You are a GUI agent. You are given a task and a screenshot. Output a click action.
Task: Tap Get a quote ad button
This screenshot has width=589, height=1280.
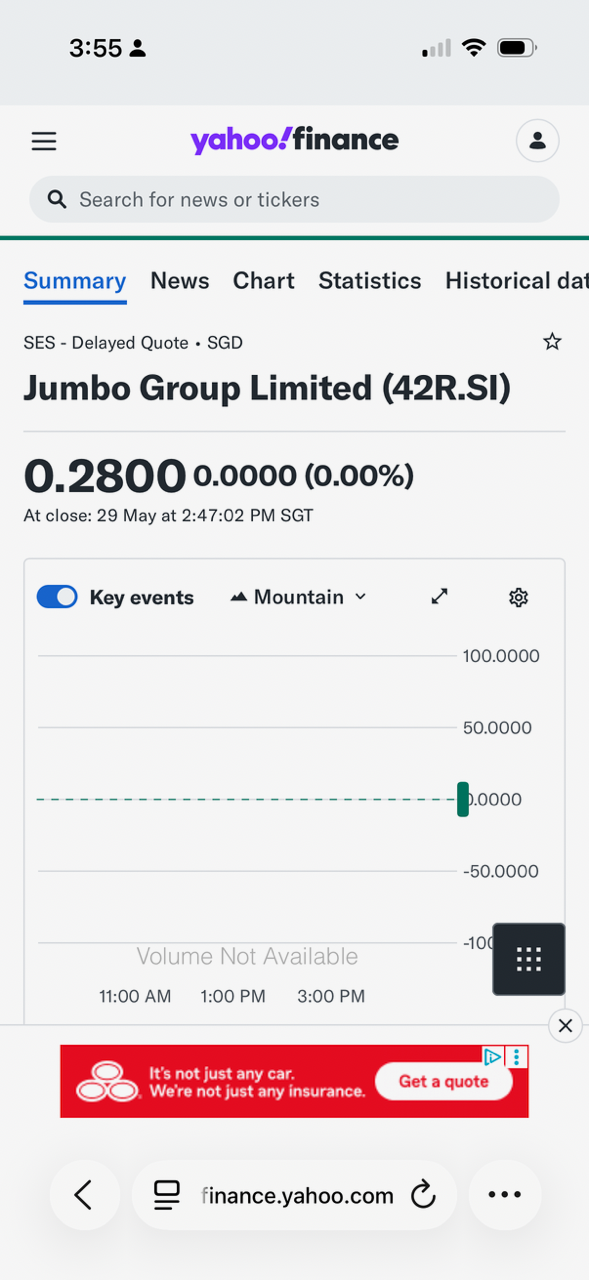pos(444,1081)
